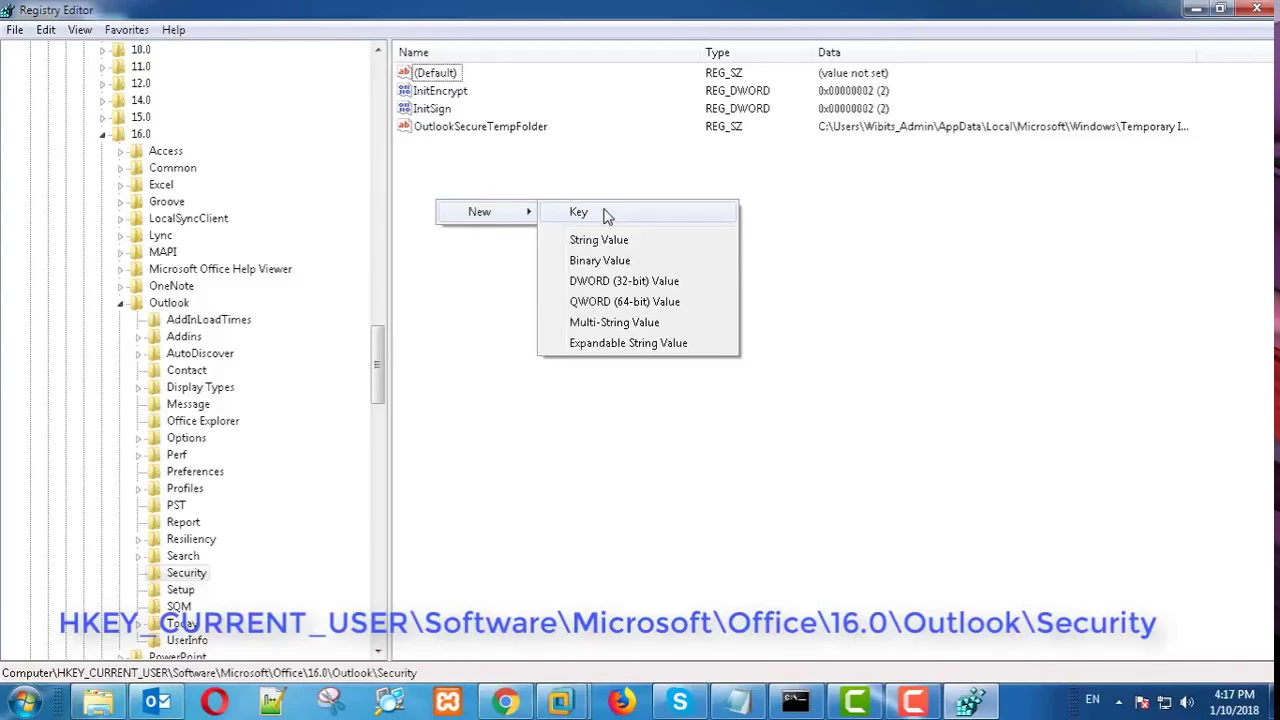This screenshot has width=1280, height=720.
Task: Expand the AutoDiscover tree node
Action: [x=139, y=354]
